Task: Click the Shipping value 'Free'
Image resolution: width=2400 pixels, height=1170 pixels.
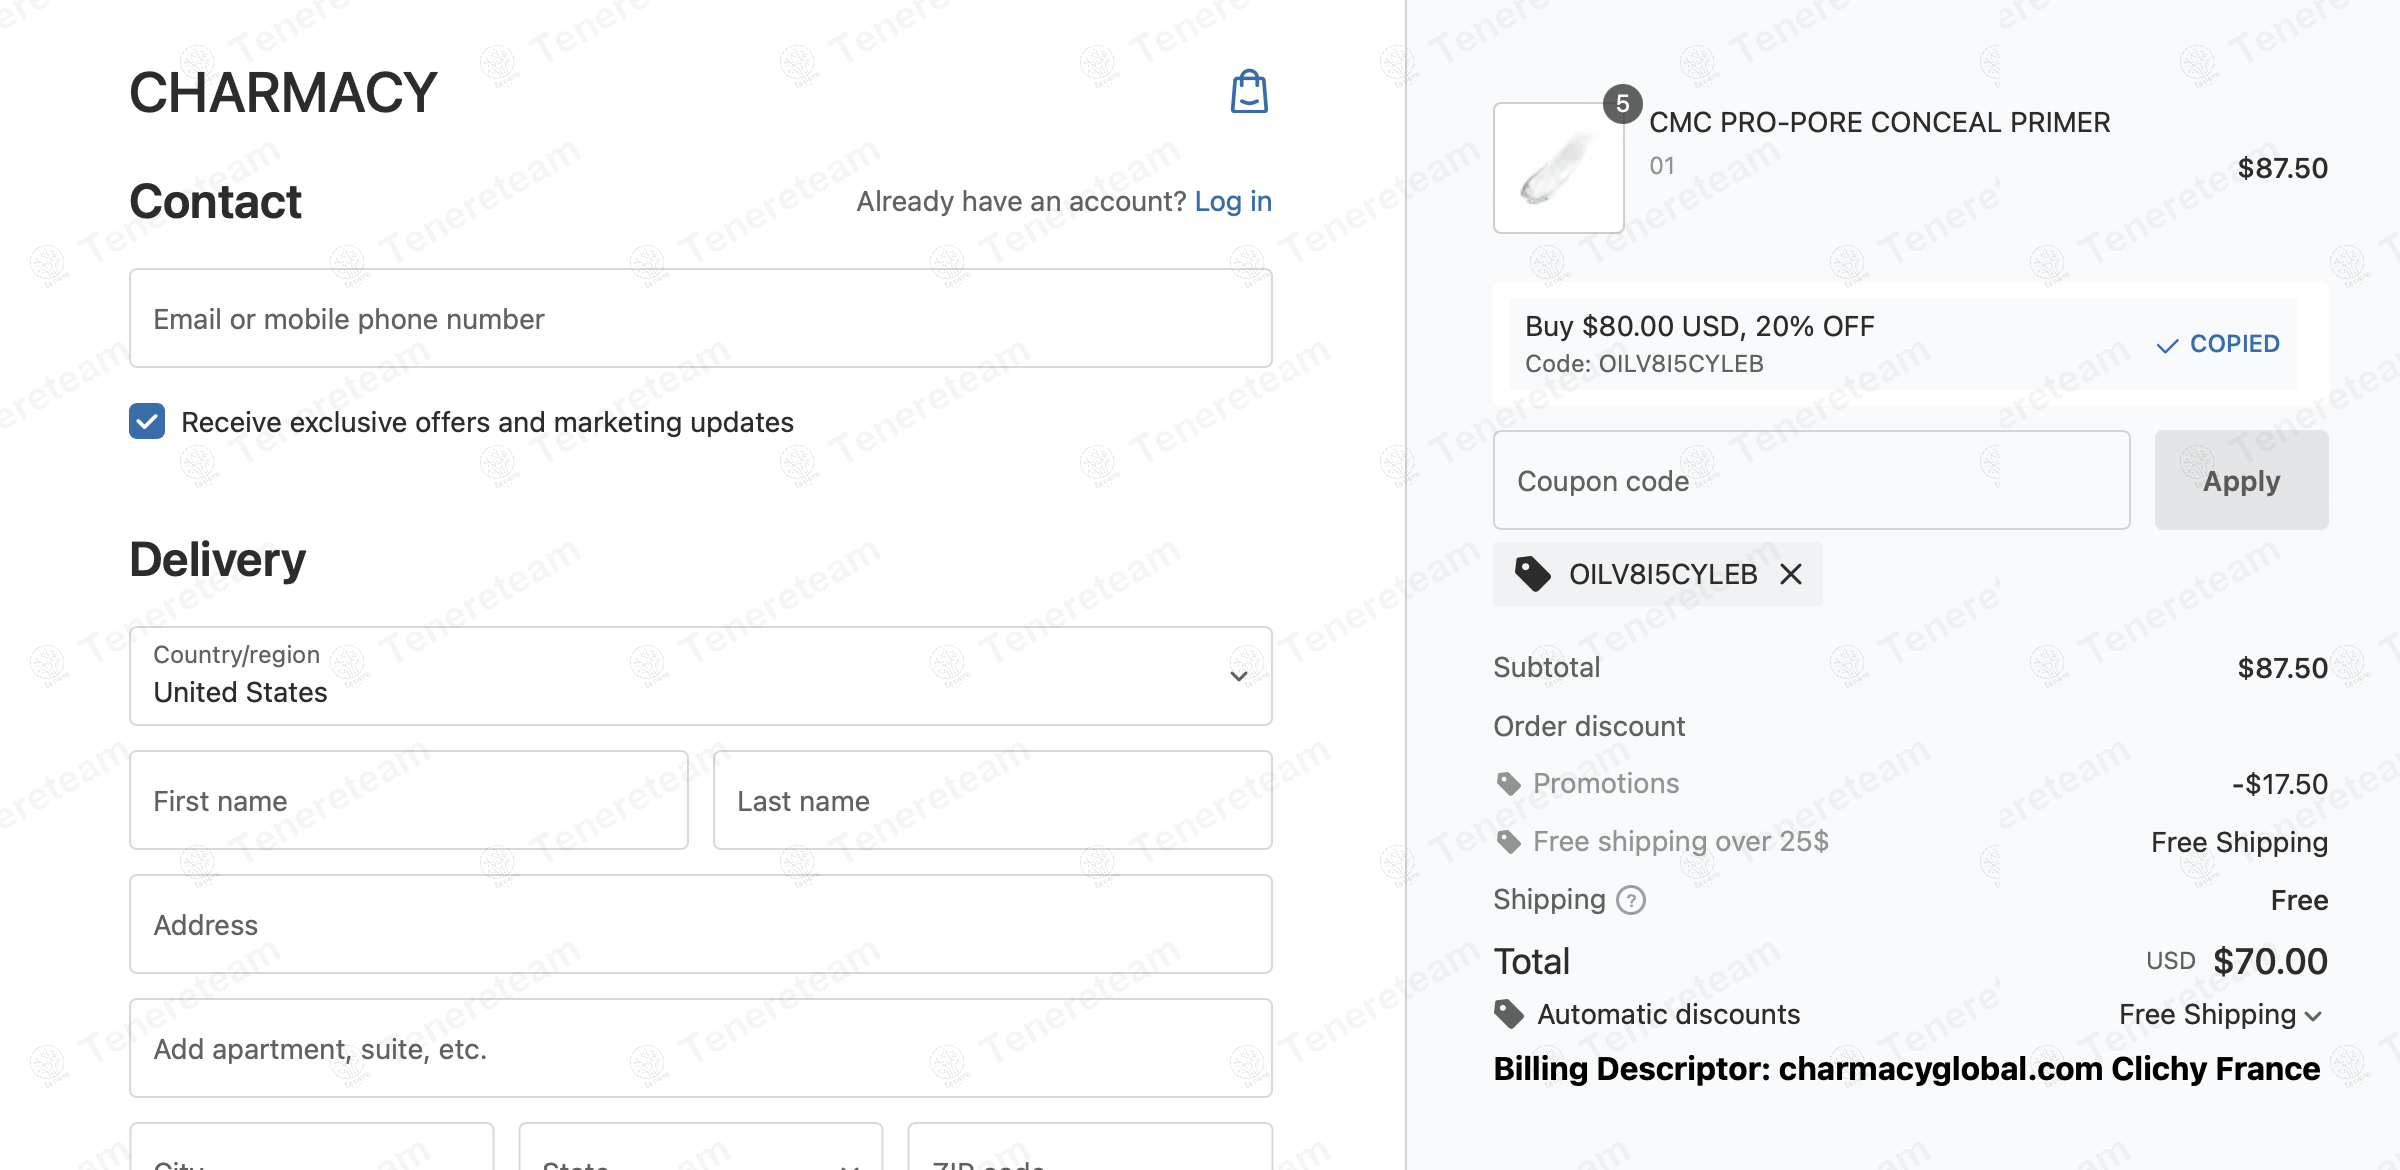Action: 2299,900
